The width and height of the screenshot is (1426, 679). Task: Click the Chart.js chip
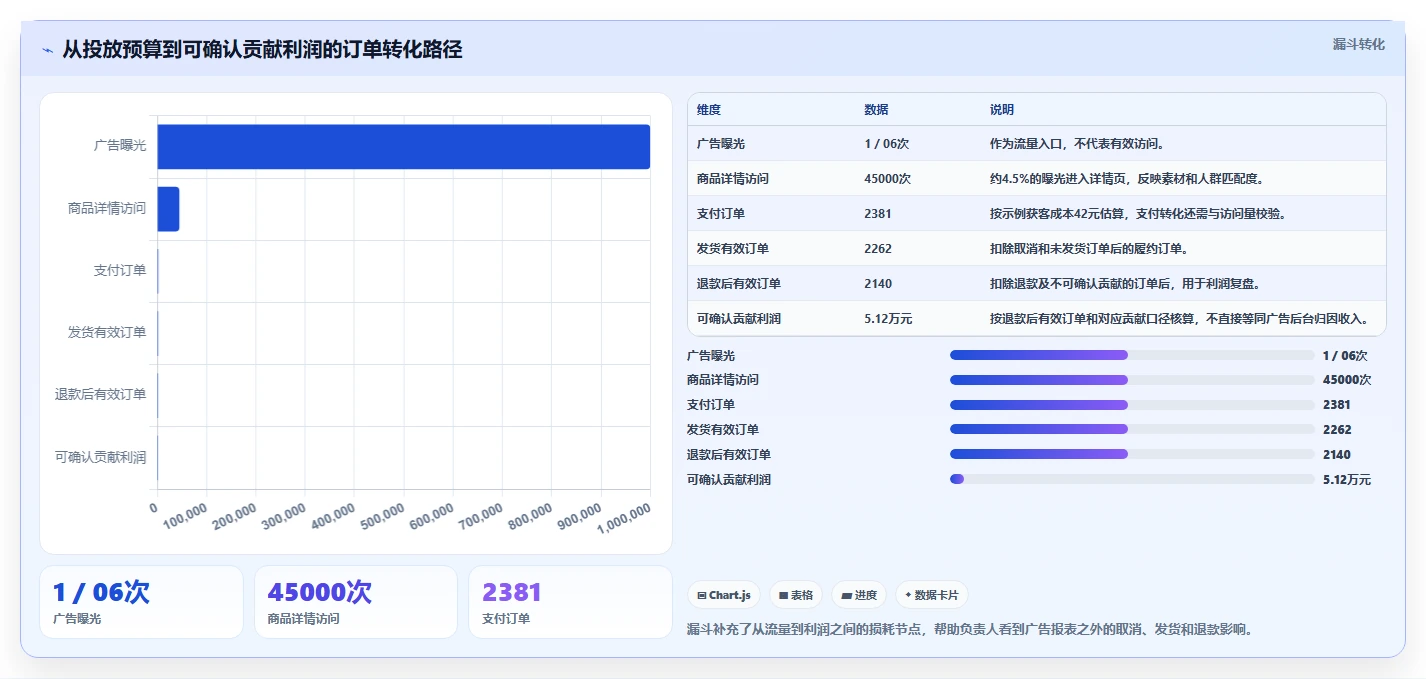pos(724,595)
